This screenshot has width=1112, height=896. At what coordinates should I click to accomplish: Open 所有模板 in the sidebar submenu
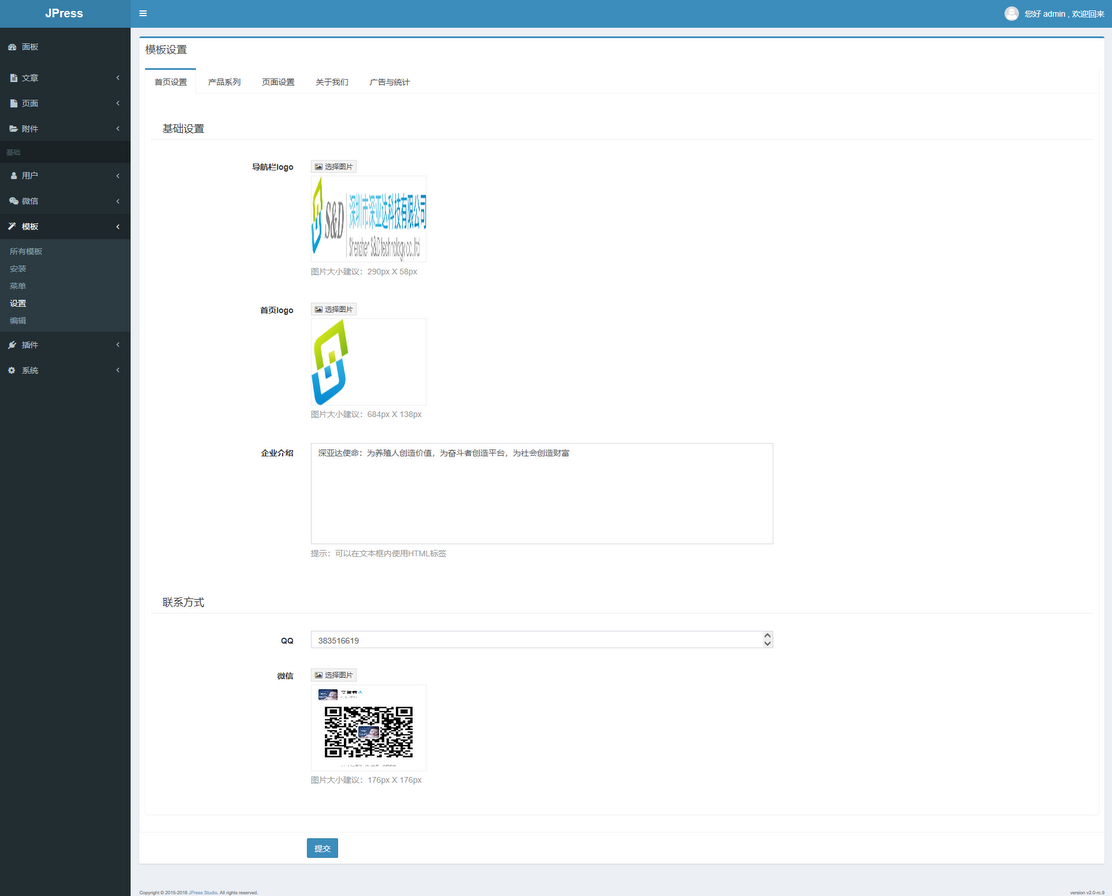[26, 252]
